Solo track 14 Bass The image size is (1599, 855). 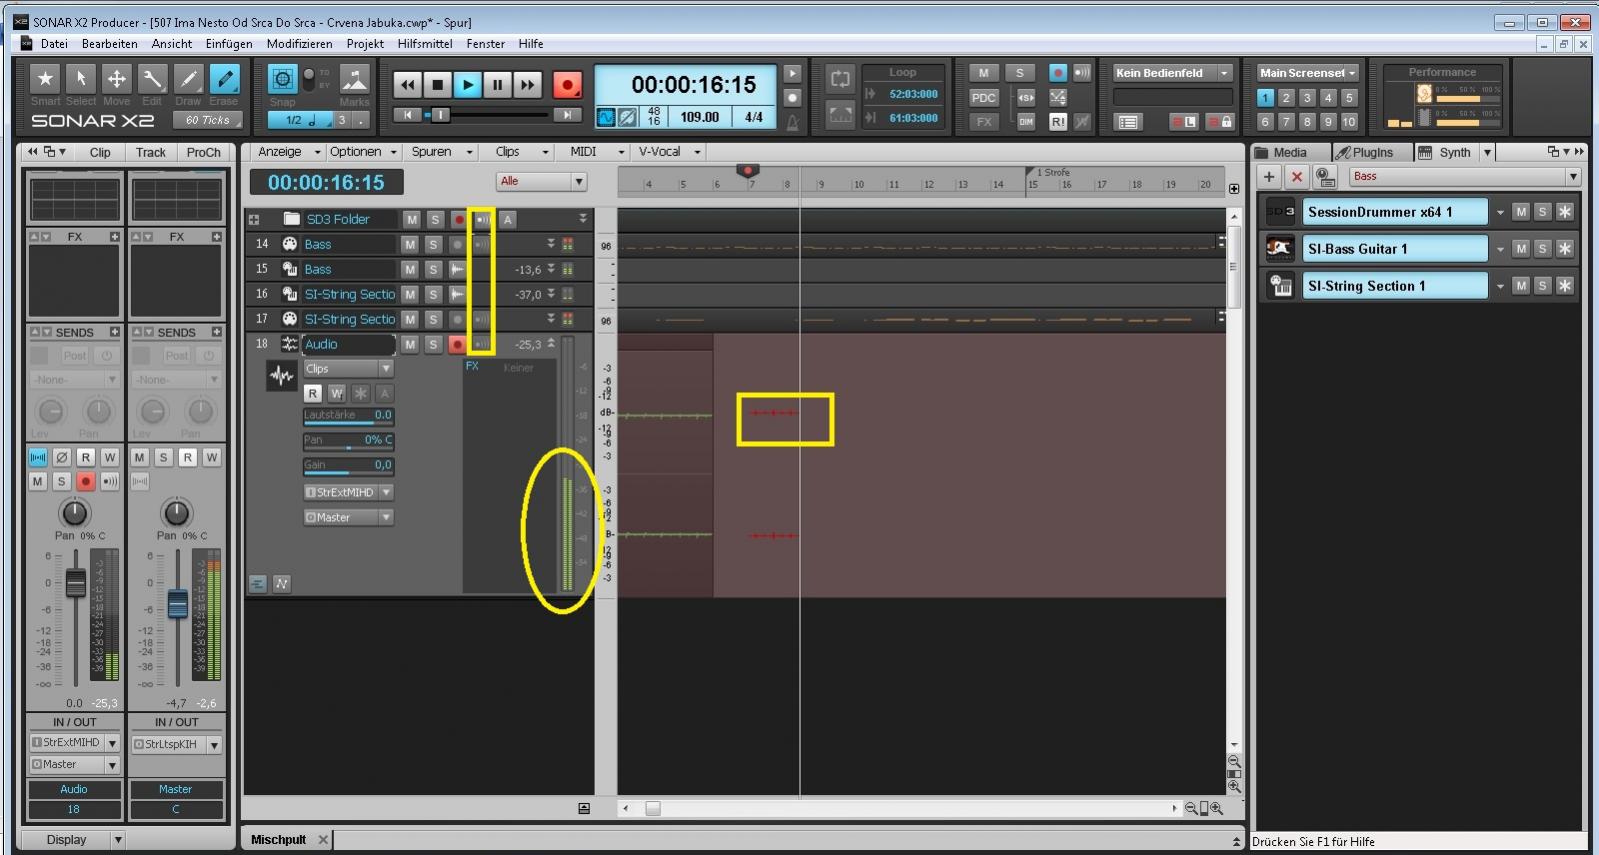coord(433,244)
